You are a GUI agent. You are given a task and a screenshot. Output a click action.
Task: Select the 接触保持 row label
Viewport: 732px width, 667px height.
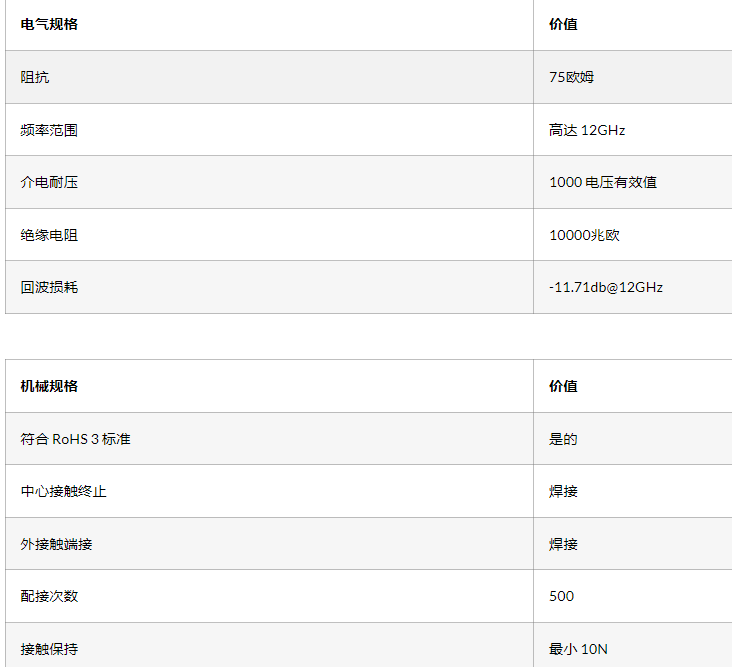coord(49,649)
